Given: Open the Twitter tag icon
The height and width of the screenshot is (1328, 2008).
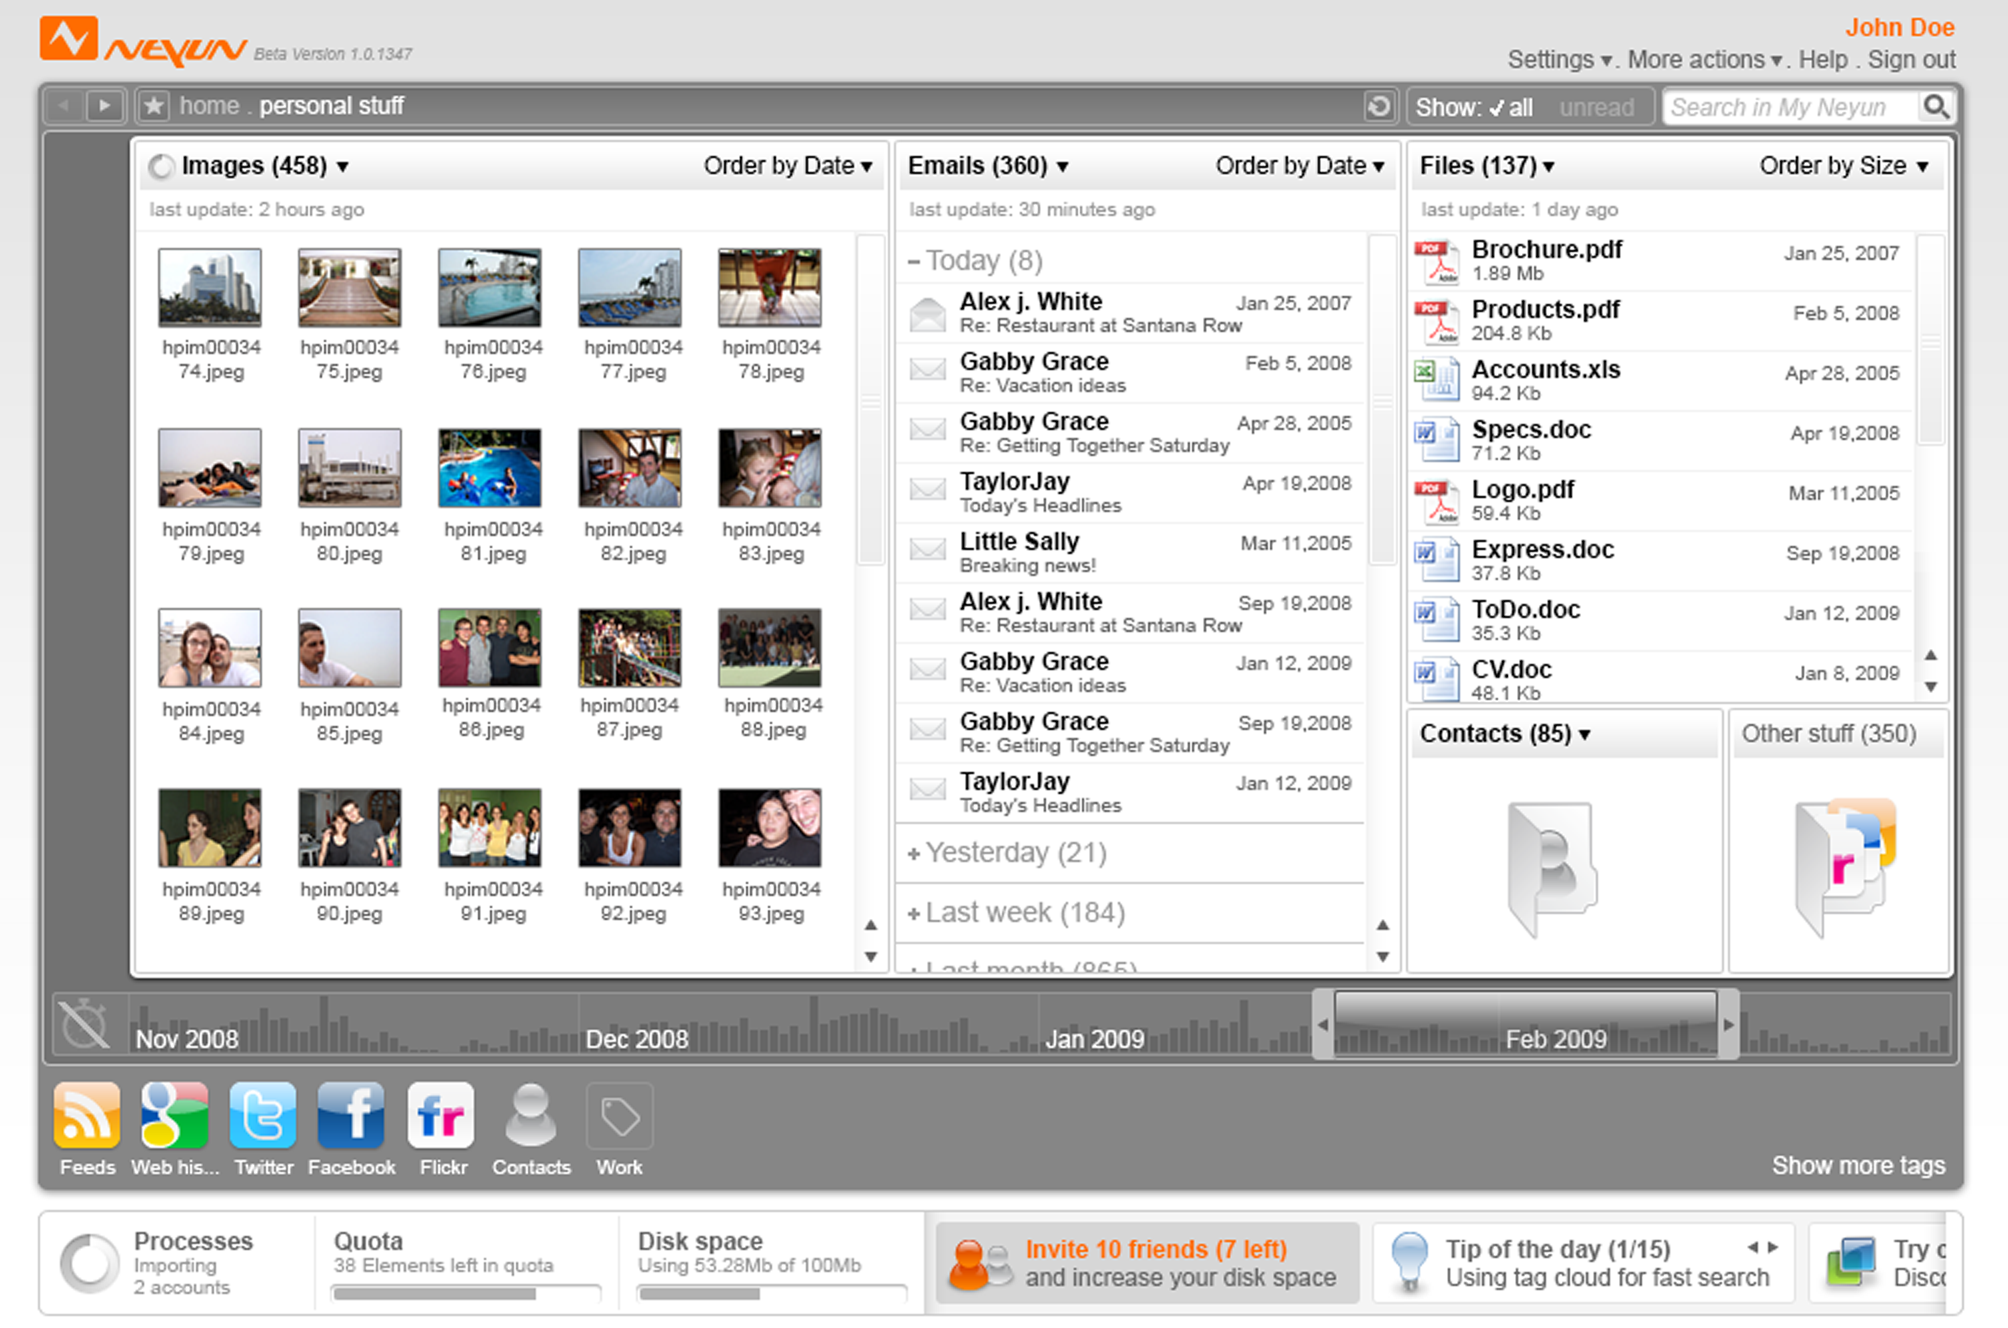Looking at the screenshot, I should 263,1115.
